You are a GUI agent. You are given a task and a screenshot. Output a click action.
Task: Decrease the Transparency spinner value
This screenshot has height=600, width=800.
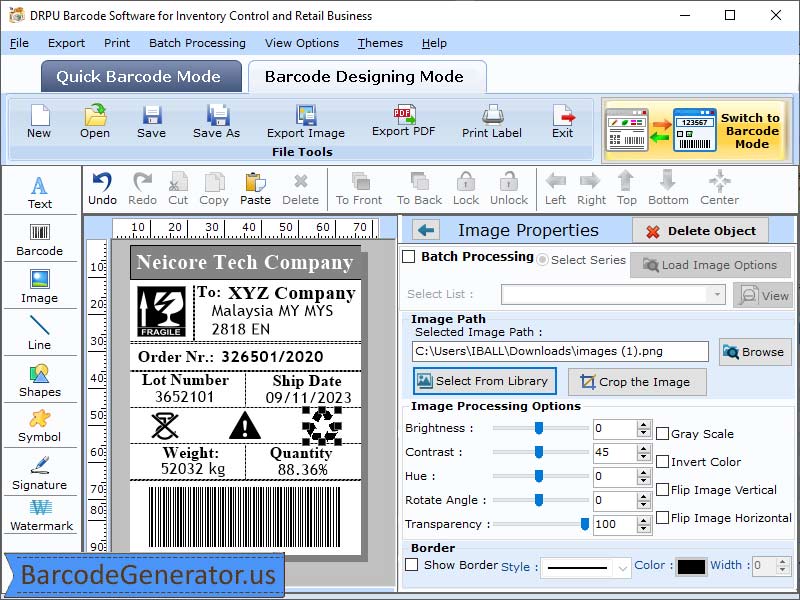[643, 528]
